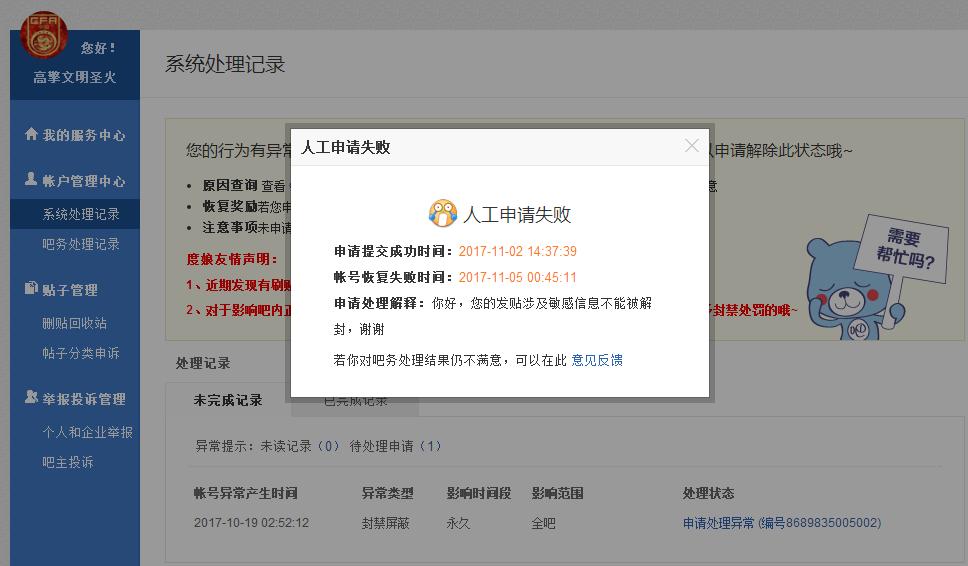Switch to the 未完成记录 tab
This screenshot has width=968, height=566.
coord(228,400)
